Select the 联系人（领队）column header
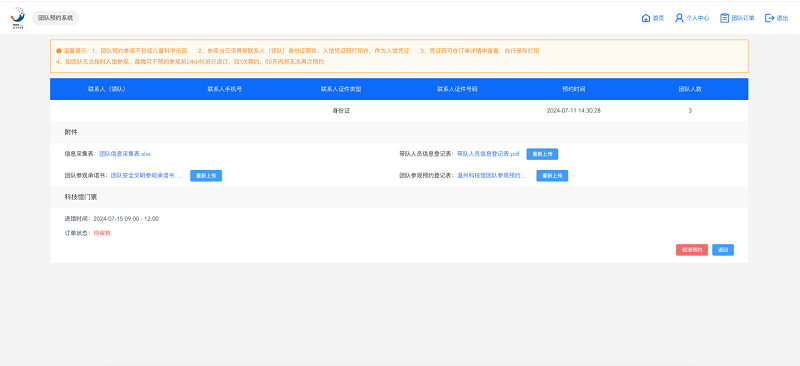800x366 pixels. point(107,89)
